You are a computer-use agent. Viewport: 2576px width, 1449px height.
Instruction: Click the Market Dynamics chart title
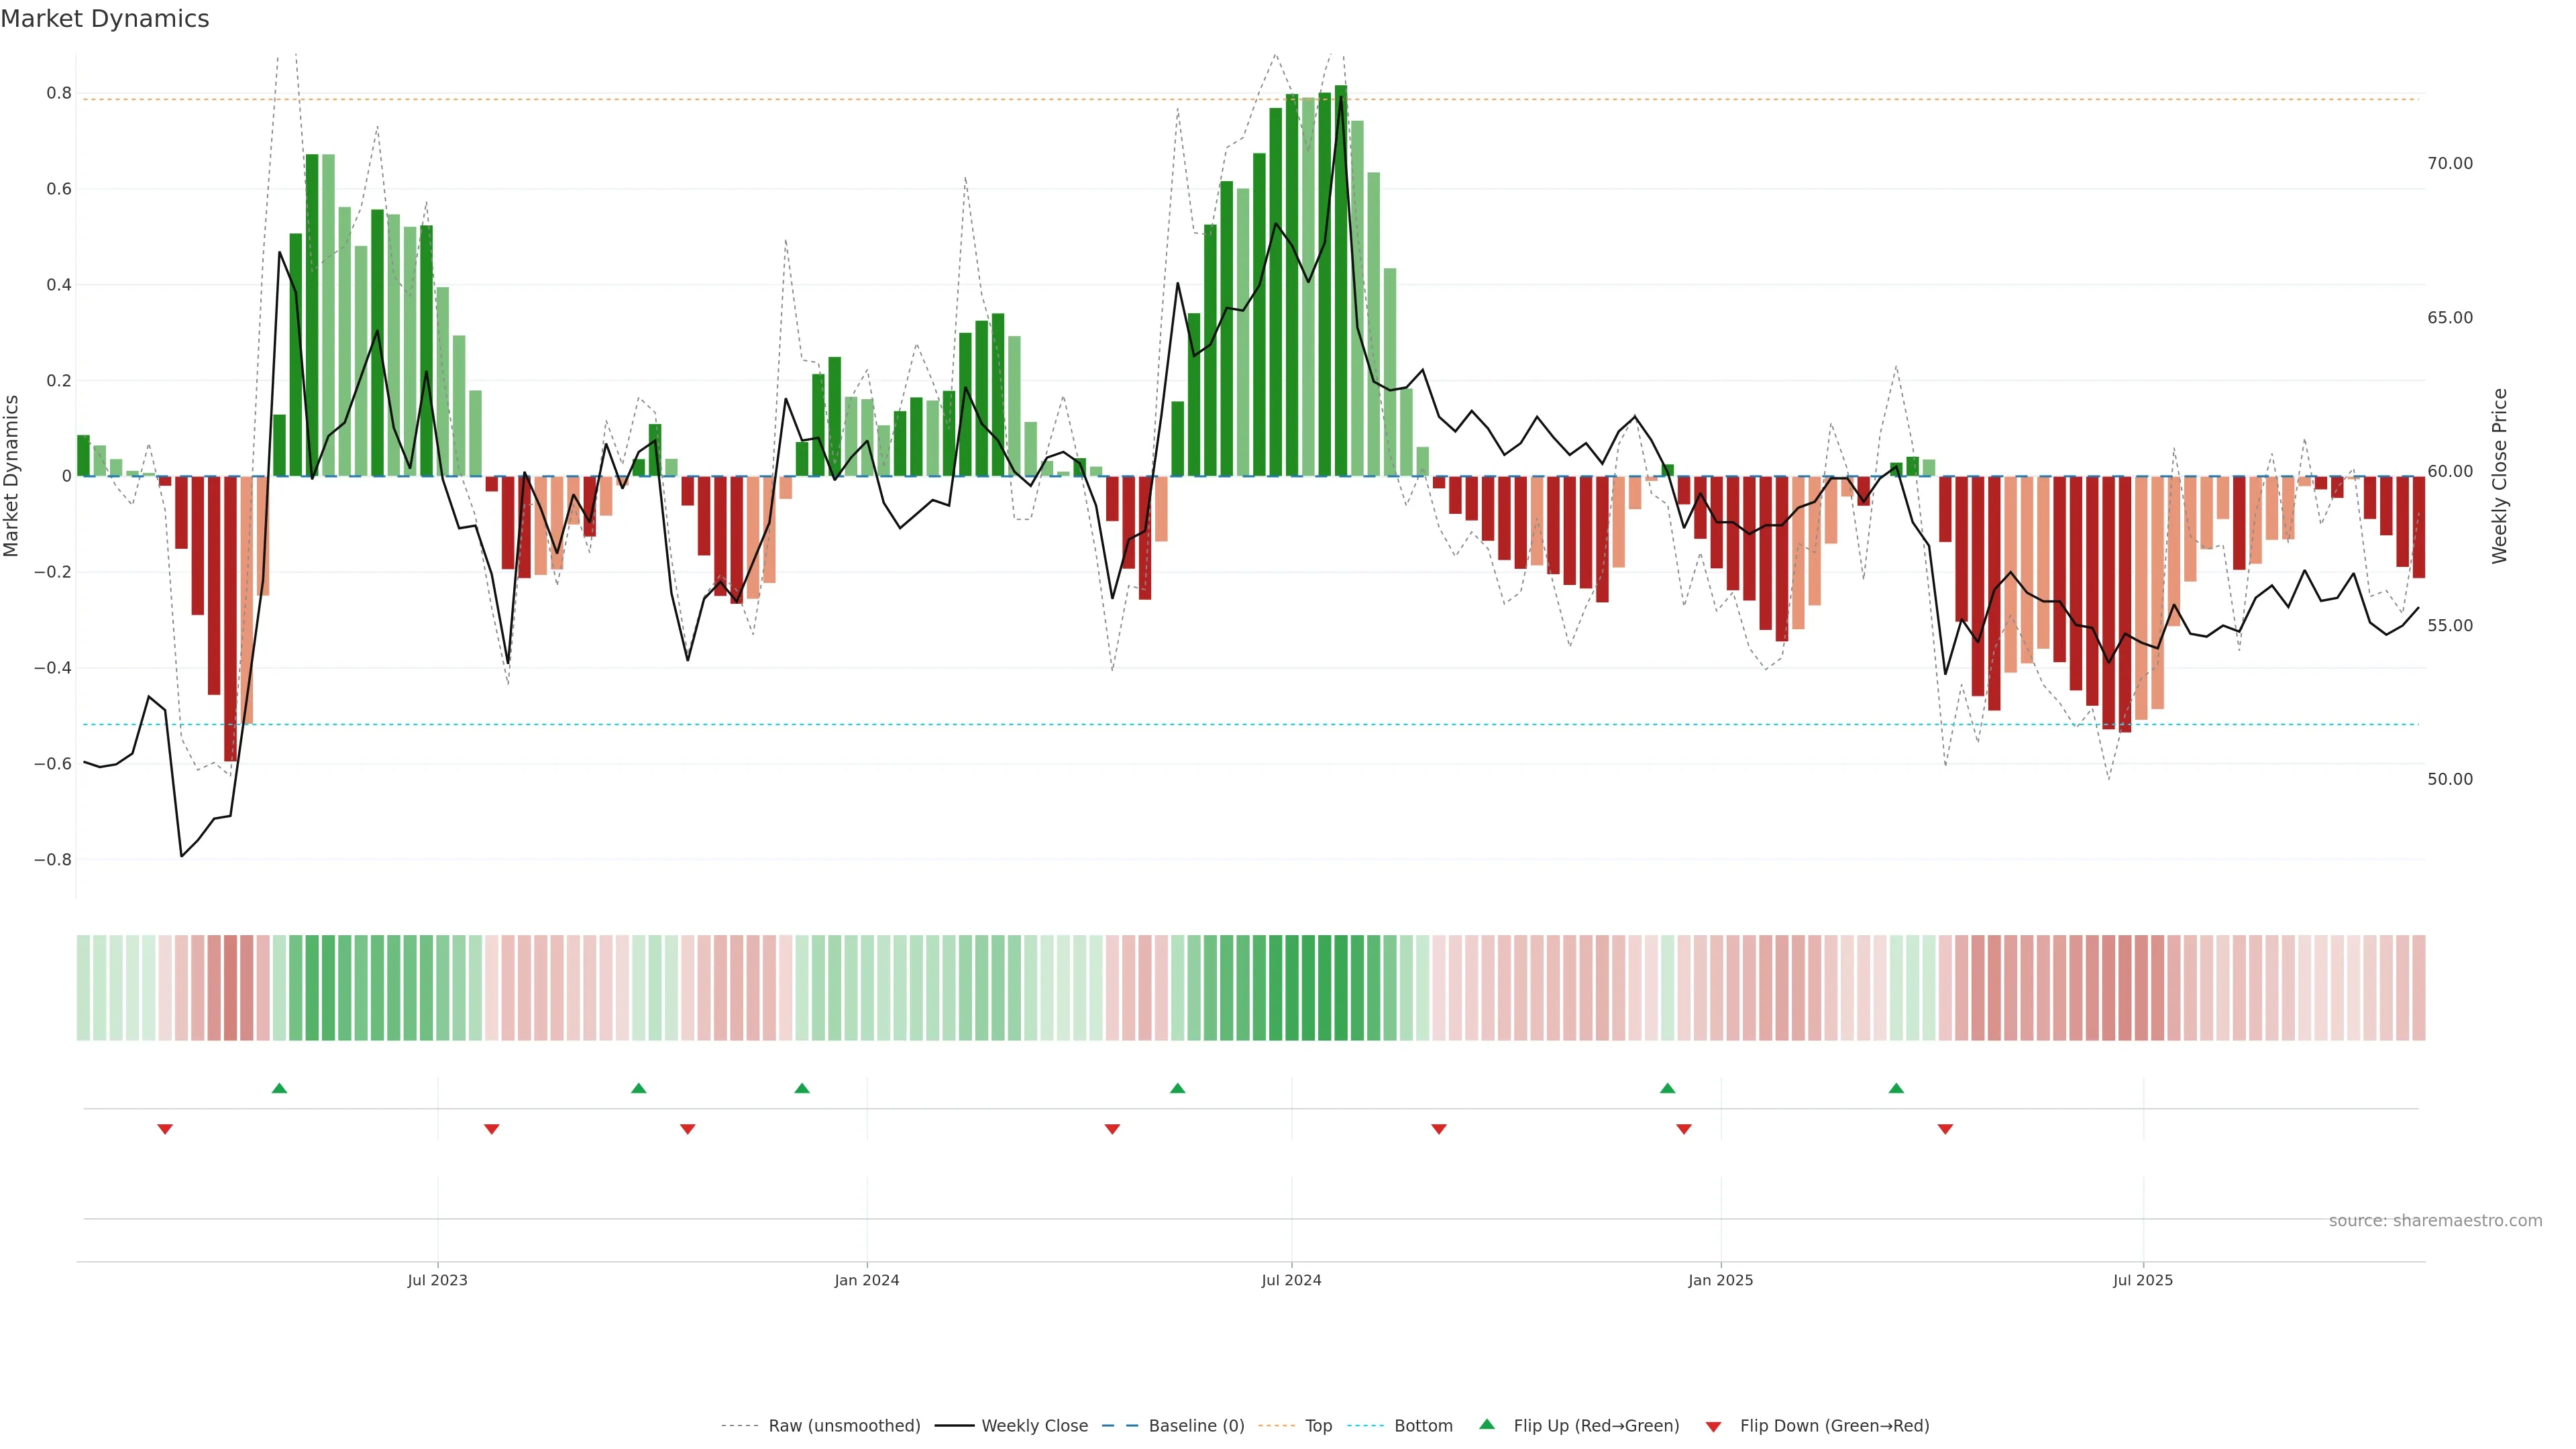click(105, 19)
